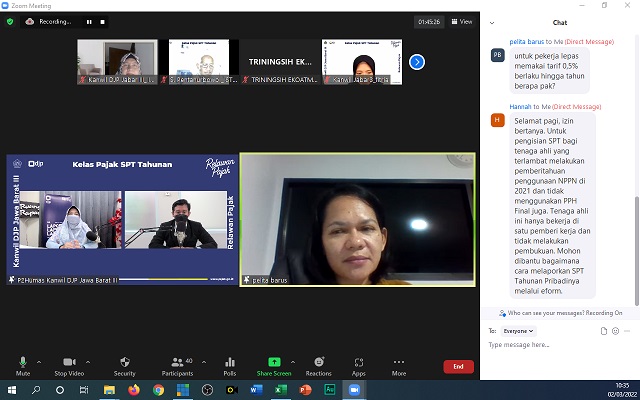Mute the microphone
Screen dimensions: 640x400
[x=23, y=365]
